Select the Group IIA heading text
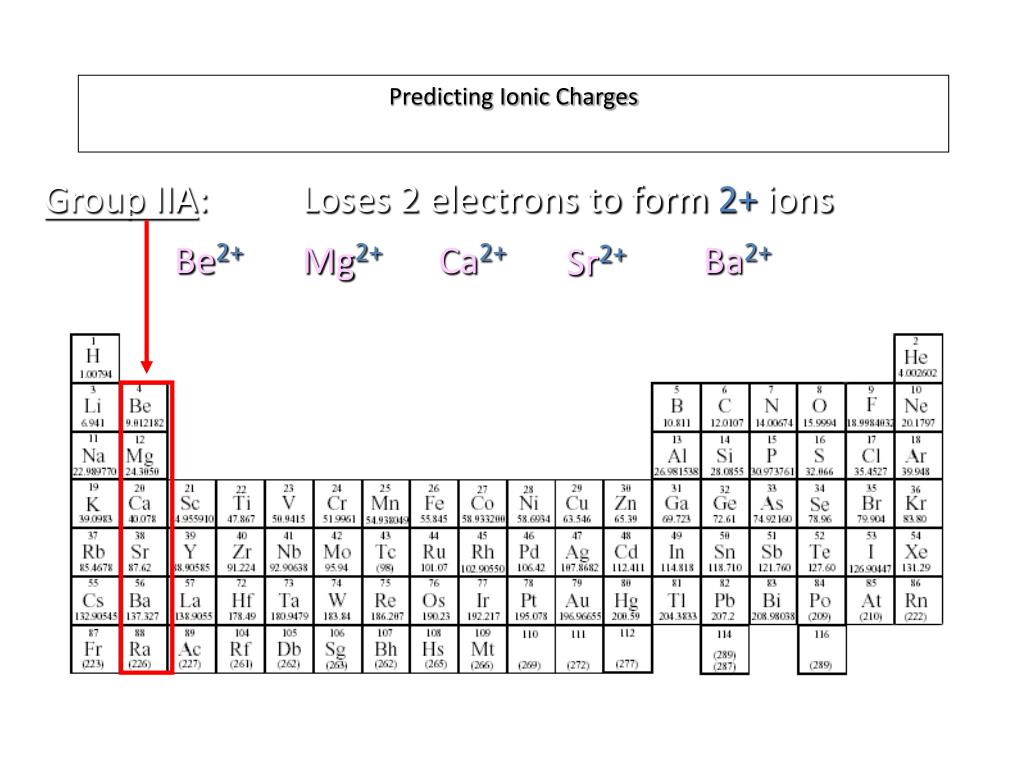 pyautogui.click(x=128, y=200)
